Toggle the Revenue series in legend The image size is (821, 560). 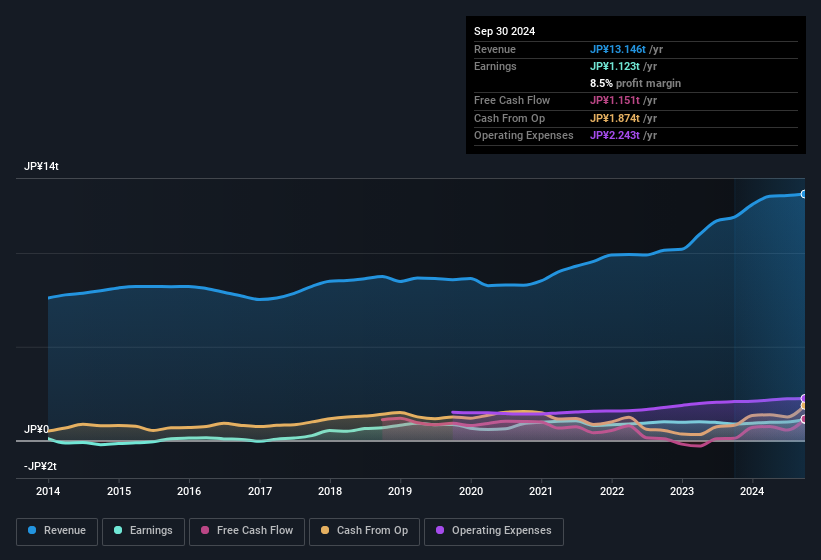coord(58,531)
